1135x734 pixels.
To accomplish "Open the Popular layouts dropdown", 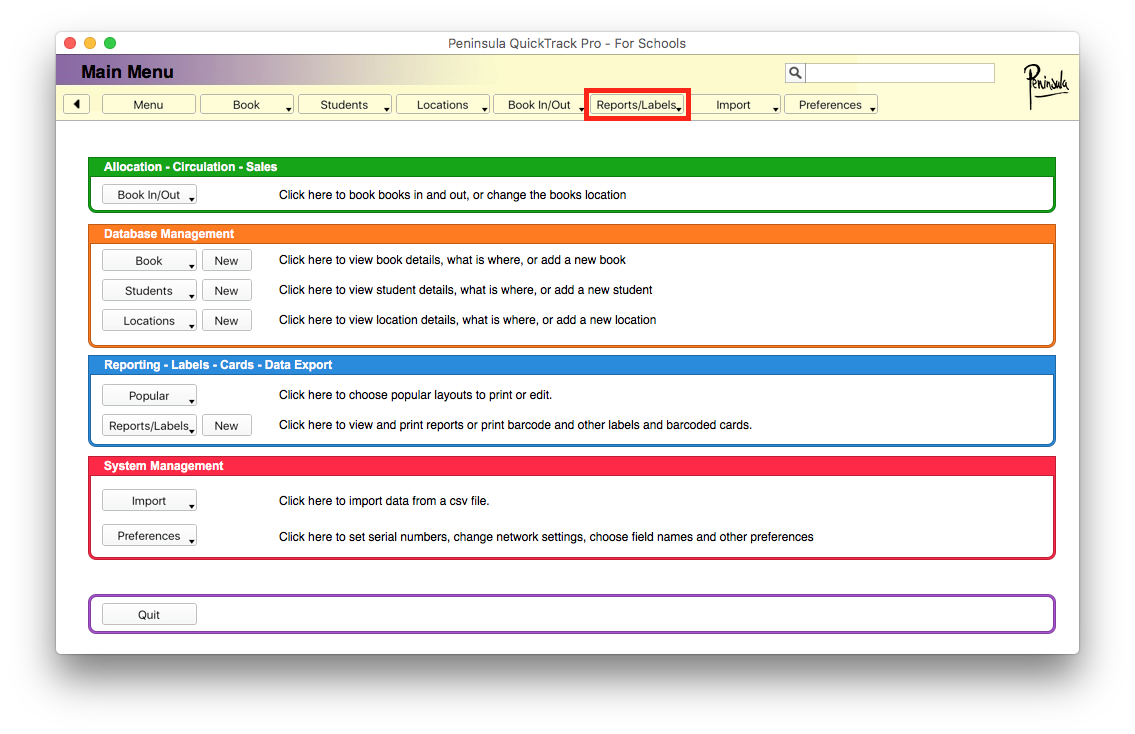I will coord(149,395).
